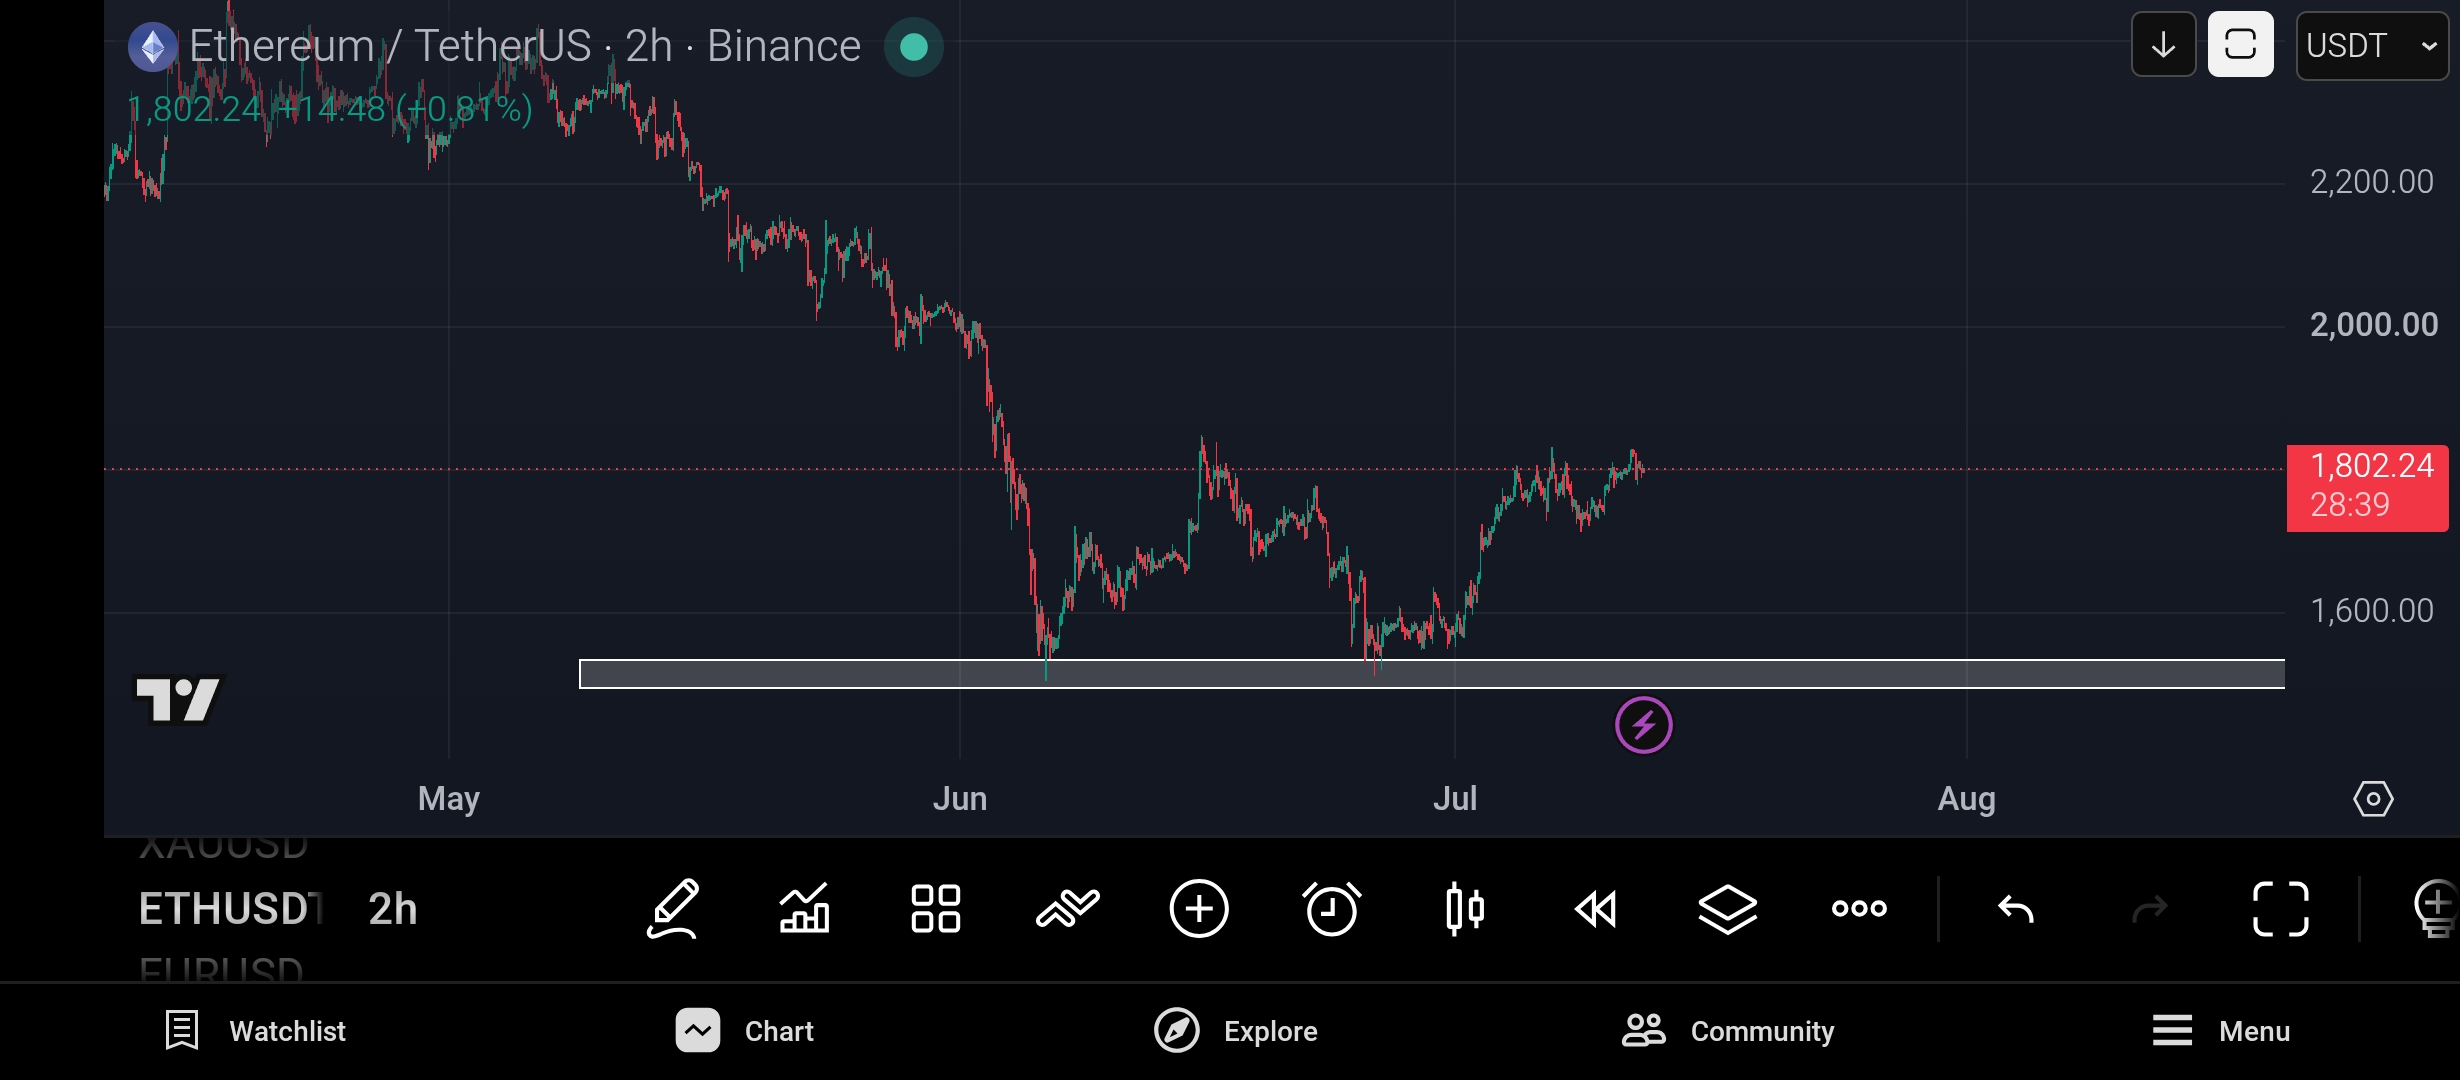Image resolution: width=2460 pixels, height=1080 pixels.
Task: Open the Community tab
Action: (1728, 1031)
